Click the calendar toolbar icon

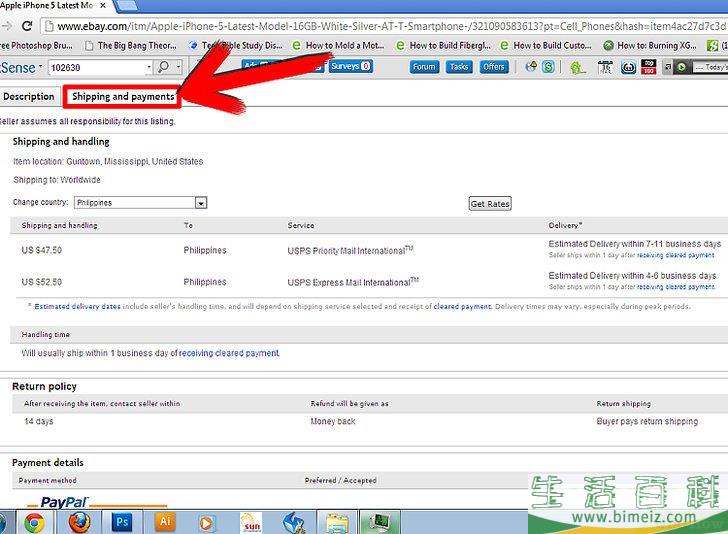605,68
